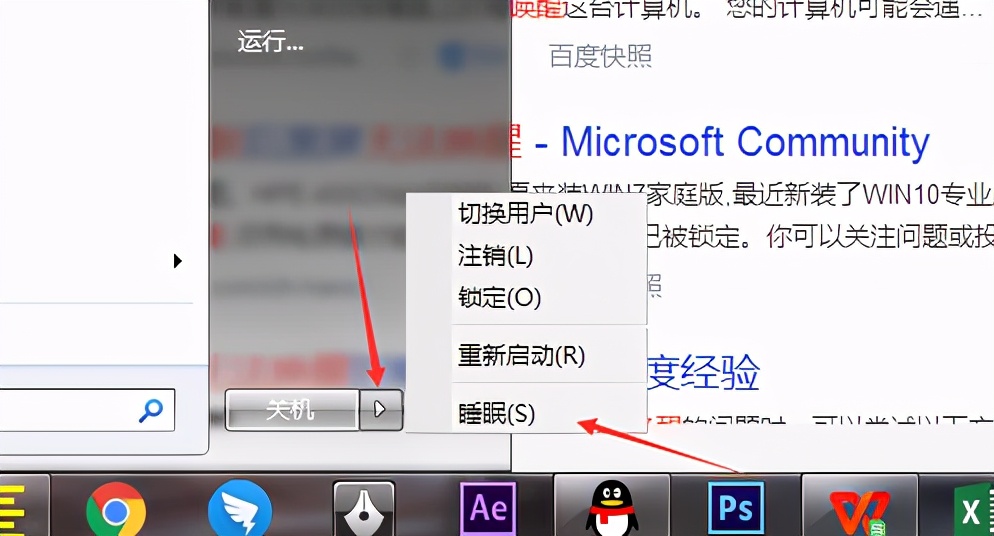Expand the Start menu submenu arrow
Viewport: 994px width, 536px height.
[x=178, y=260]
